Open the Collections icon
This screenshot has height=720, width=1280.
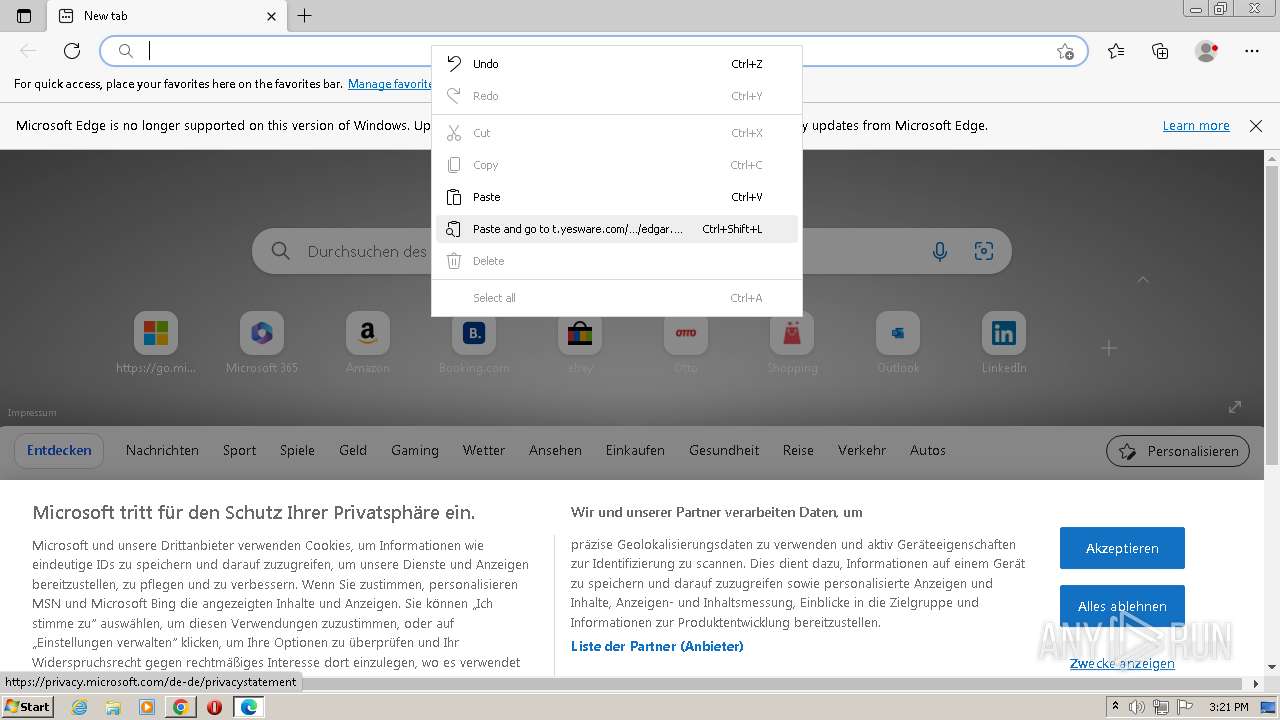click(x=1160, y=51)
